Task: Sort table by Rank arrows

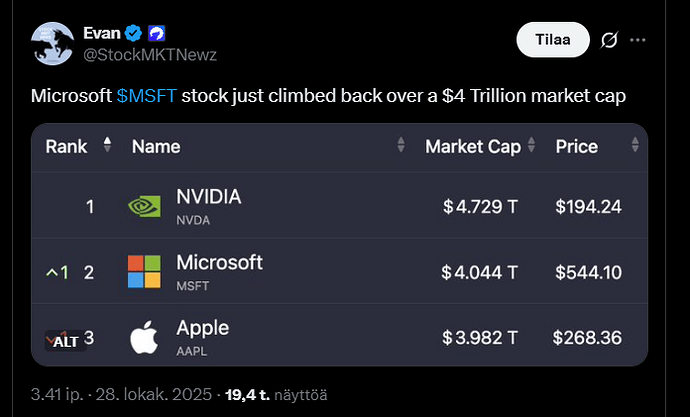Action: pos(108,146)
